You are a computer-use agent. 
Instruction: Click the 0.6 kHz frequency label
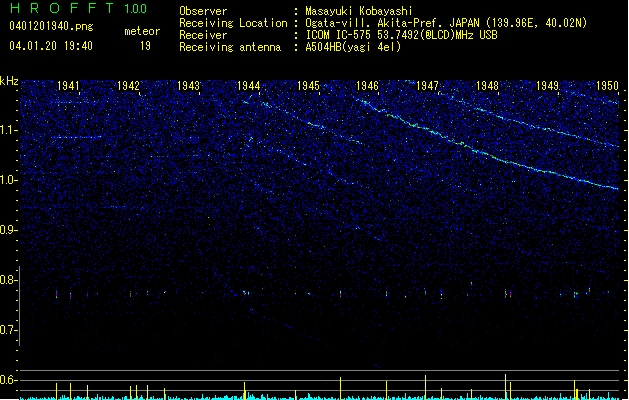click(x=8, y=380)
